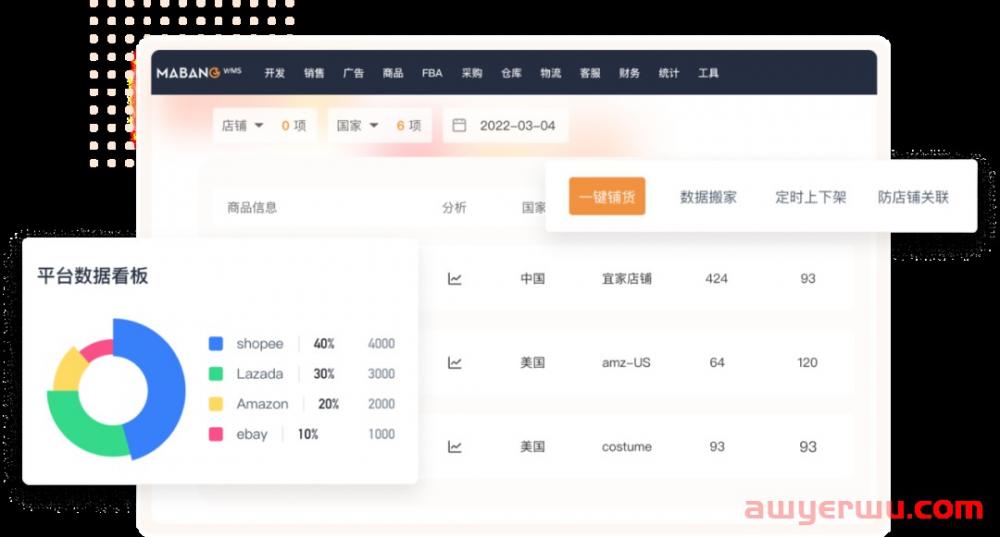Select the shopee legend label
This screenshot has height=537, width=1000.
pos(260,344)
